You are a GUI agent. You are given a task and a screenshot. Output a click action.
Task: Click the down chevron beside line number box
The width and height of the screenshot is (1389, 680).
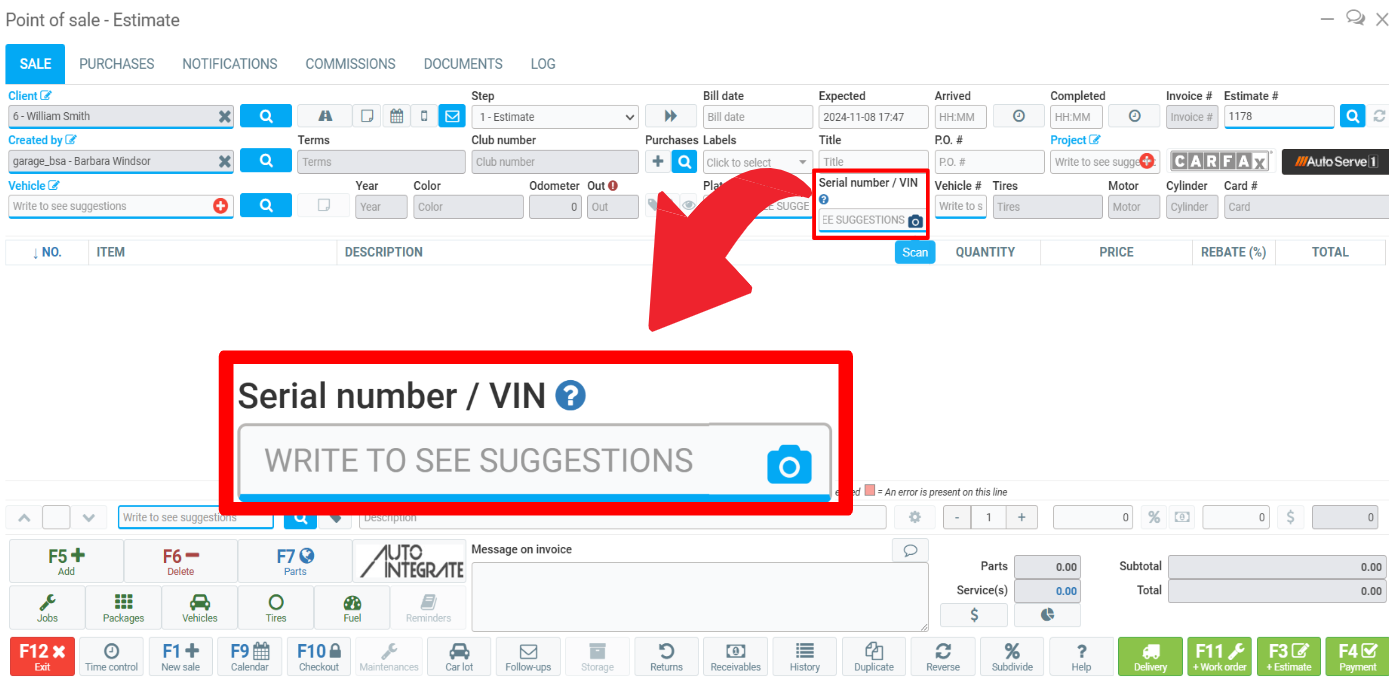click(x=89, y=517)
